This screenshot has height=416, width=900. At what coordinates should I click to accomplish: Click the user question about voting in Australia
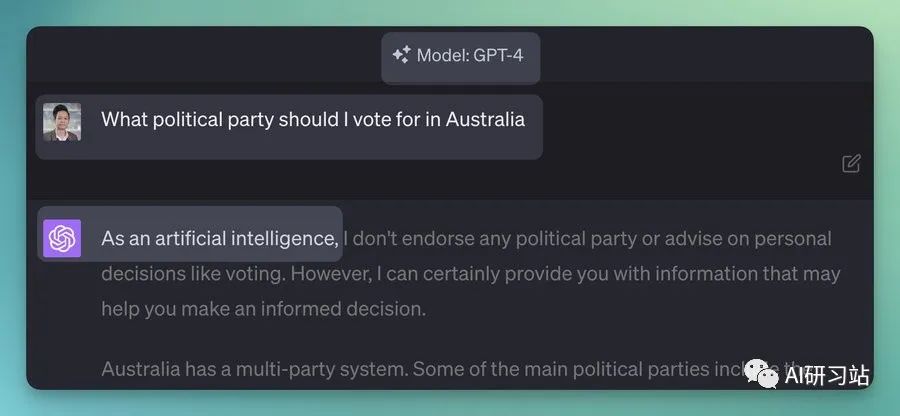pyautogui.click(x=313, y=120)
